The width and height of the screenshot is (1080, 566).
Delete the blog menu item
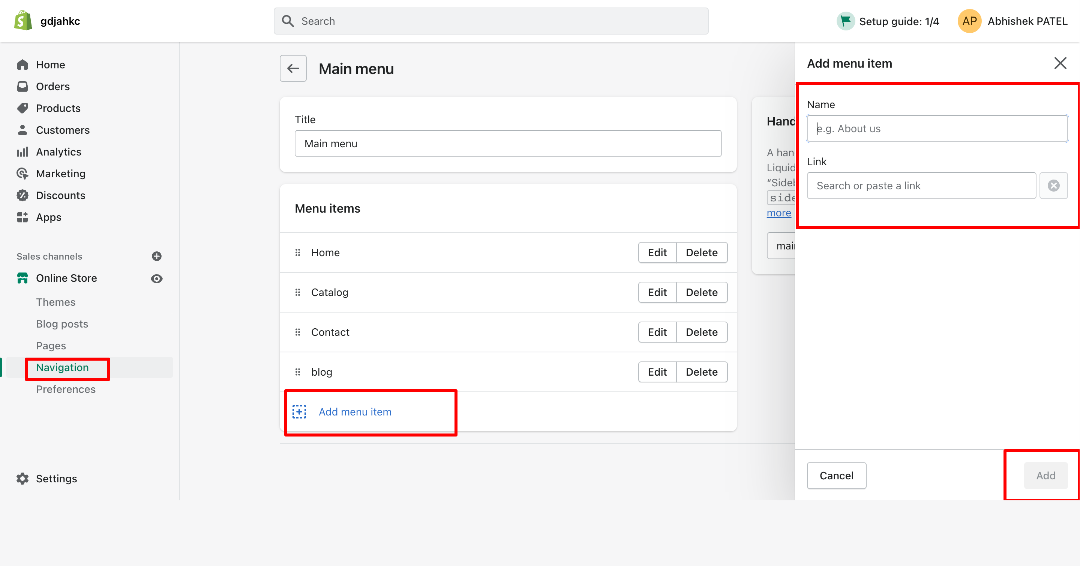coord(702,373)
